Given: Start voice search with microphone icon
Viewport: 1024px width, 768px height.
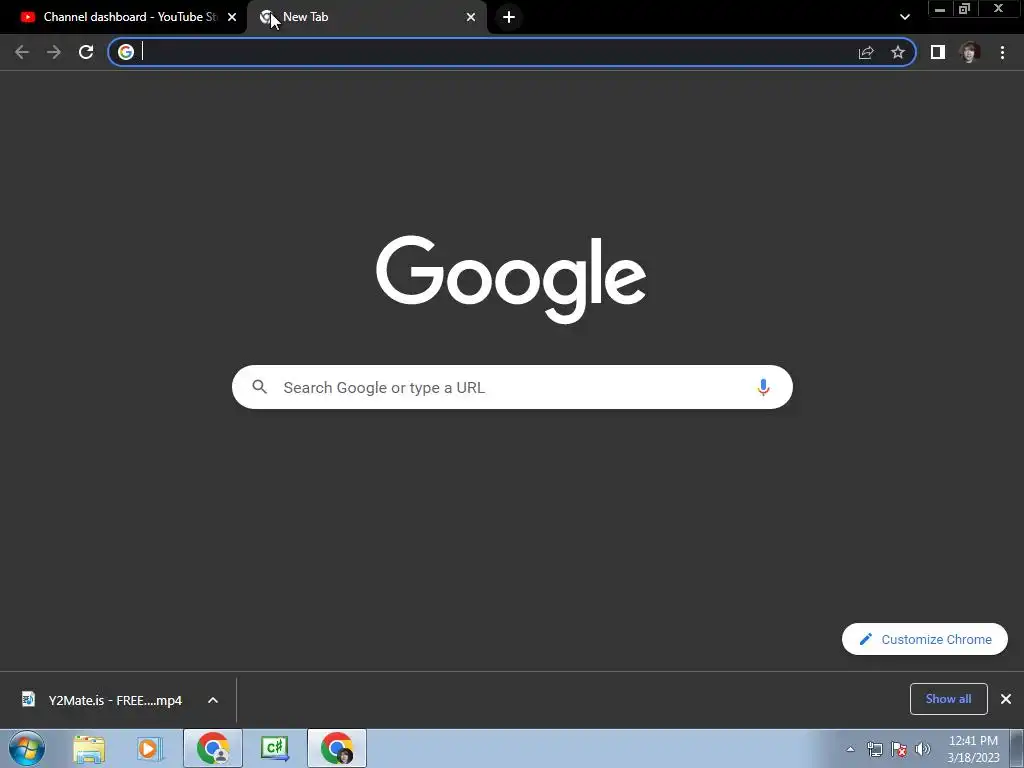Looking at the screenshot, I should coord(763,387).
